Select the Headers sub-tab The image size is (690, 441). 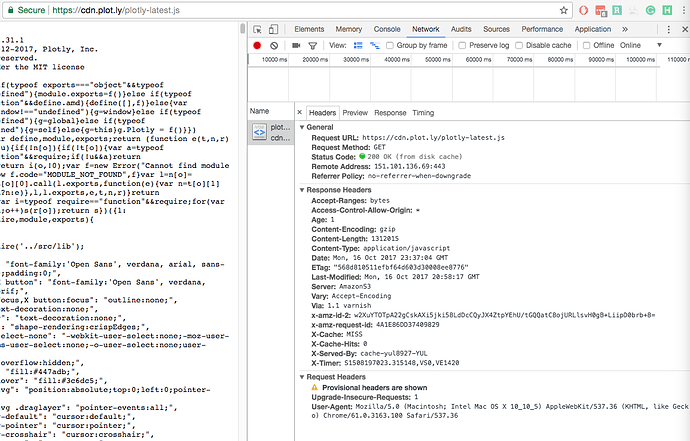click(322, 113)
